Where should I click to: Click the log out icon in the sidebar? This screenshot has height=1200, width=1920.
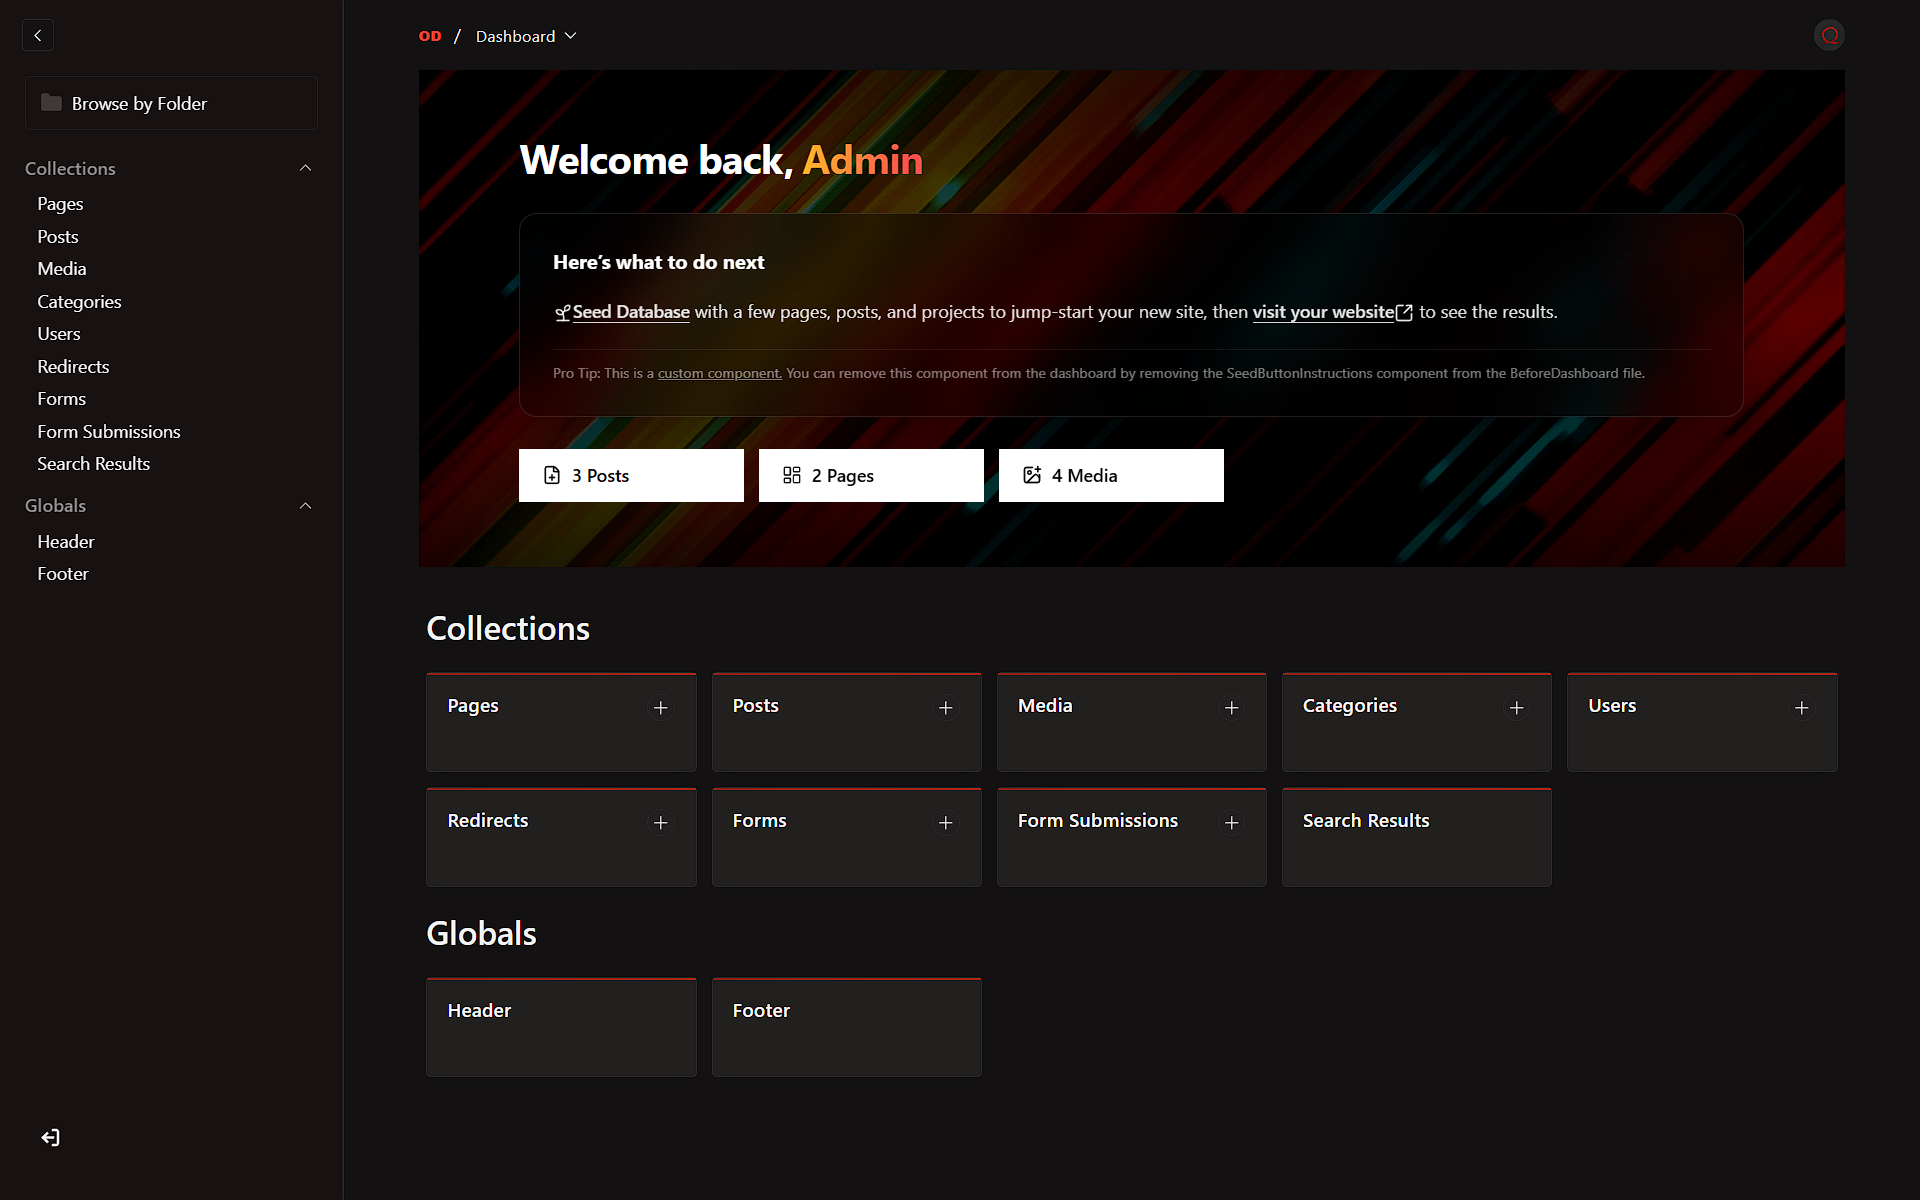click(49, 1137)
